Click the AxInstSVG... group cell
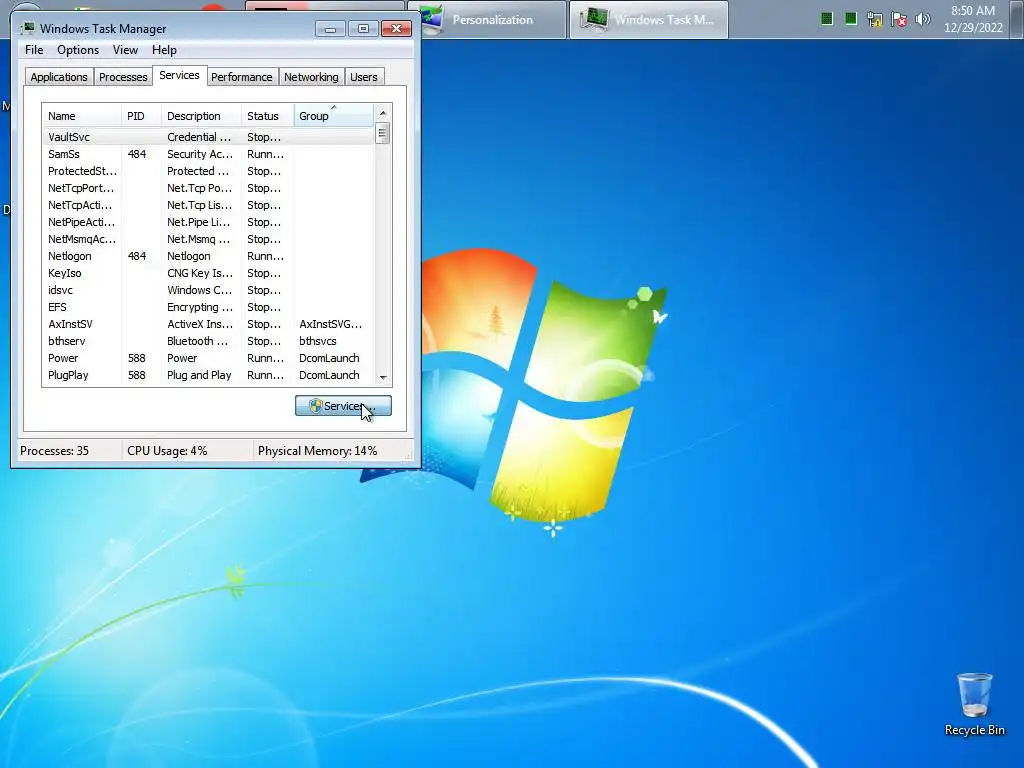Screen dimensions: 1024x768 [x=330, y=324]
